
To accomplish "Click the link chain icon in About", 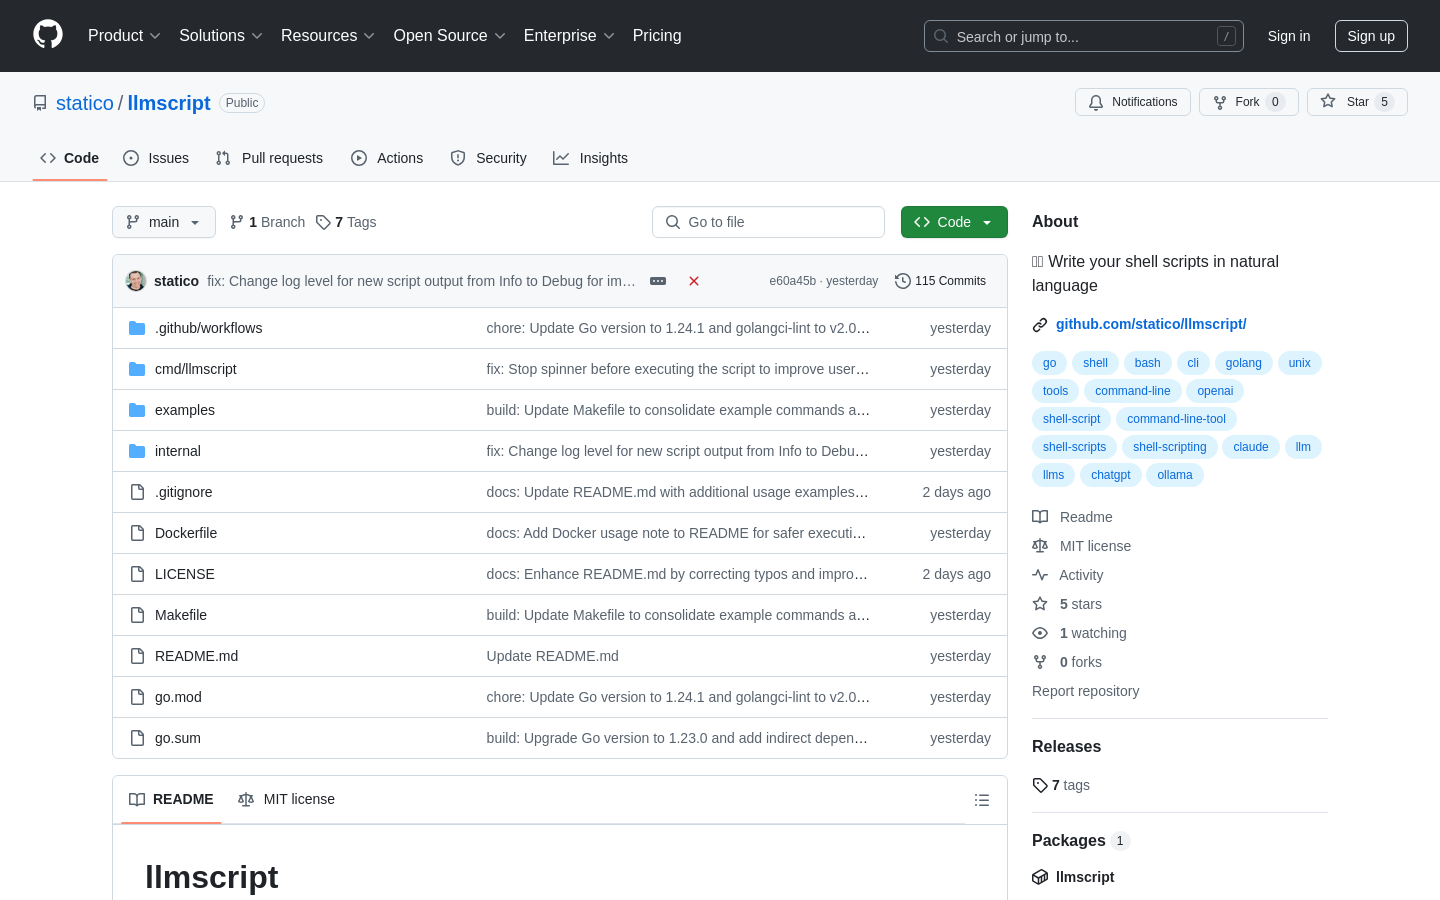I will coord(1040,324).
